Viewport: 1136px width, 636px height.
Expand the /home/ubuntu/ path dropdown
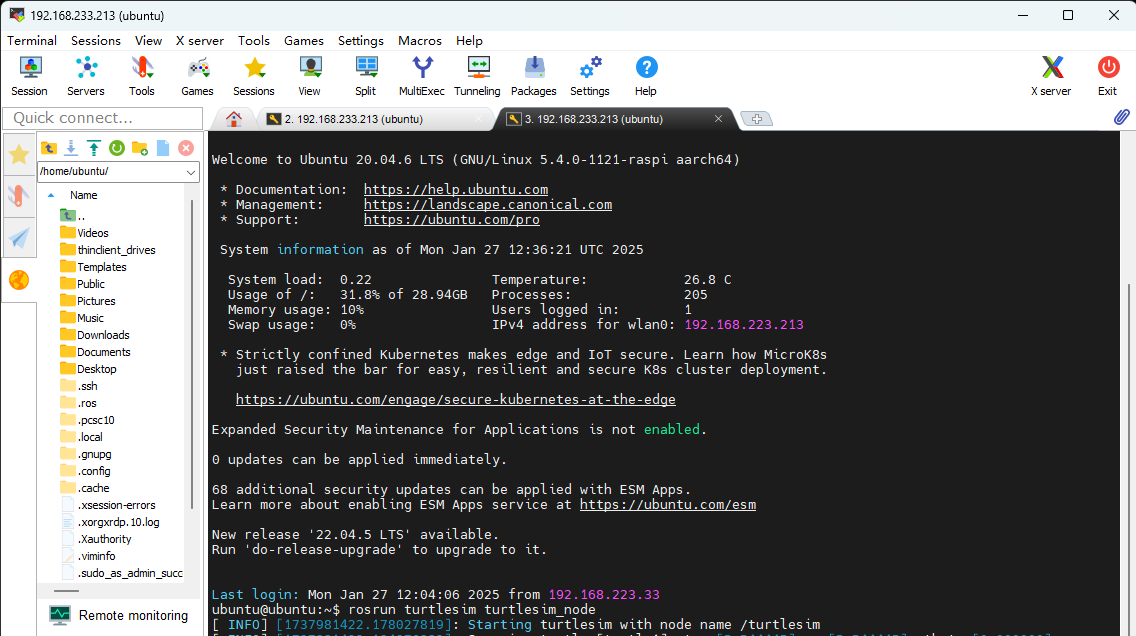pyautogui.click(x=192, y=172)
